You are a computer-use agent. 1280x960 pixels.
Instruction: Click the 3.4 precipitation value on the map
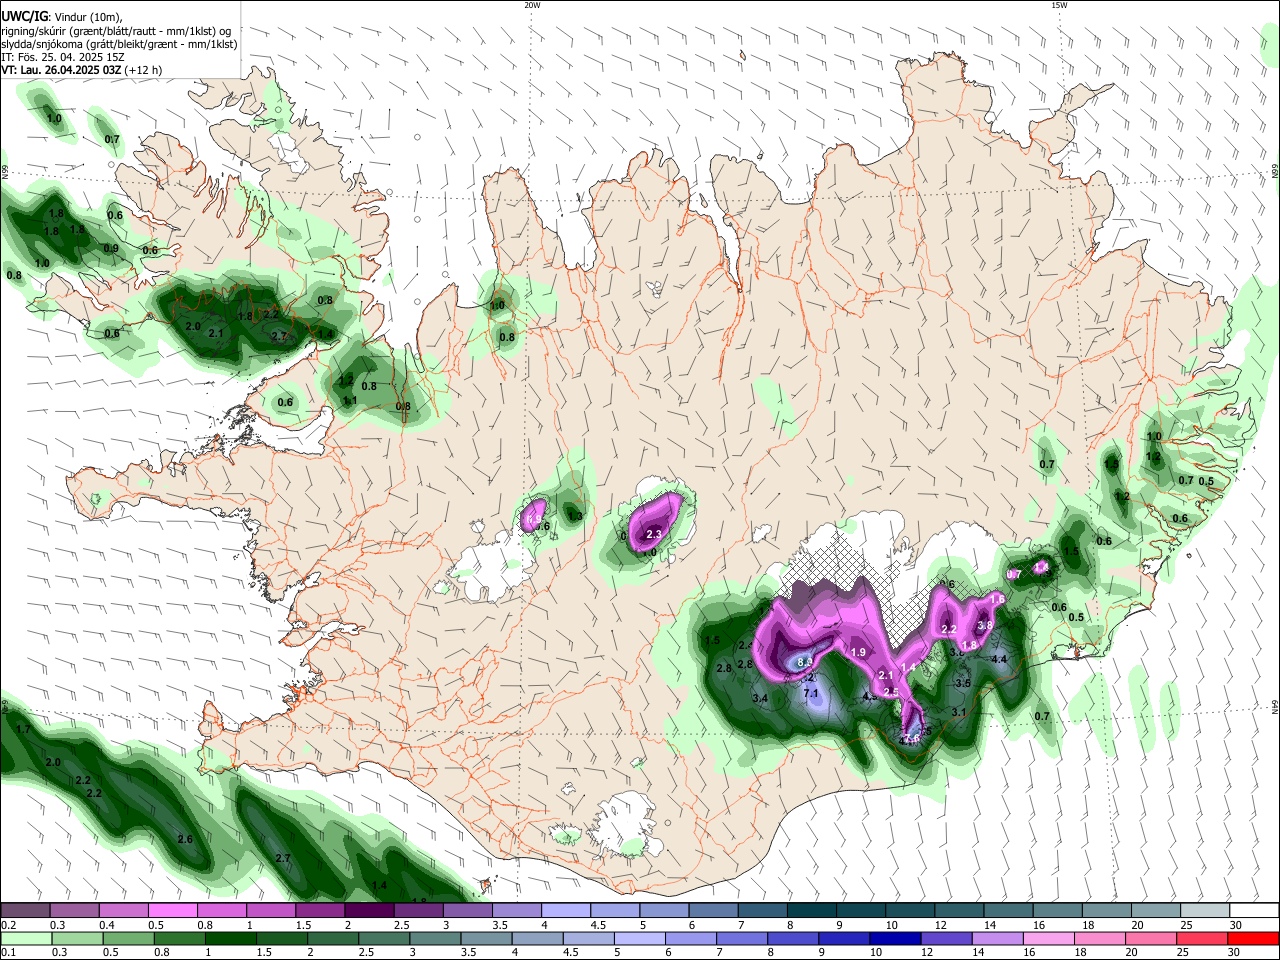(x=760, y=698)
